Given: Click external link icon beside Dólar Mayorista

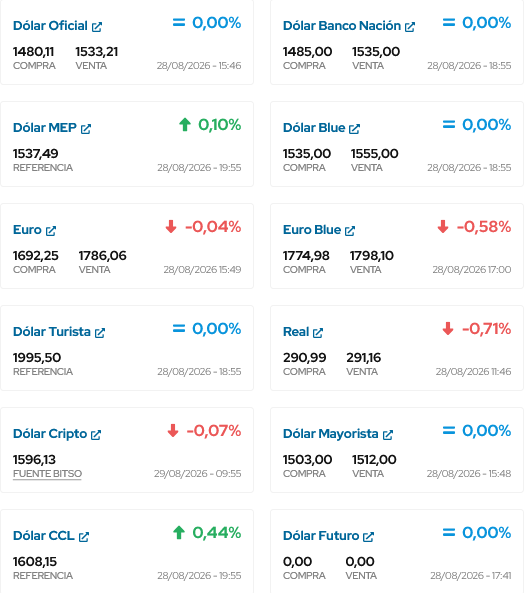Looking at the screenshot, I should point(388,435).
